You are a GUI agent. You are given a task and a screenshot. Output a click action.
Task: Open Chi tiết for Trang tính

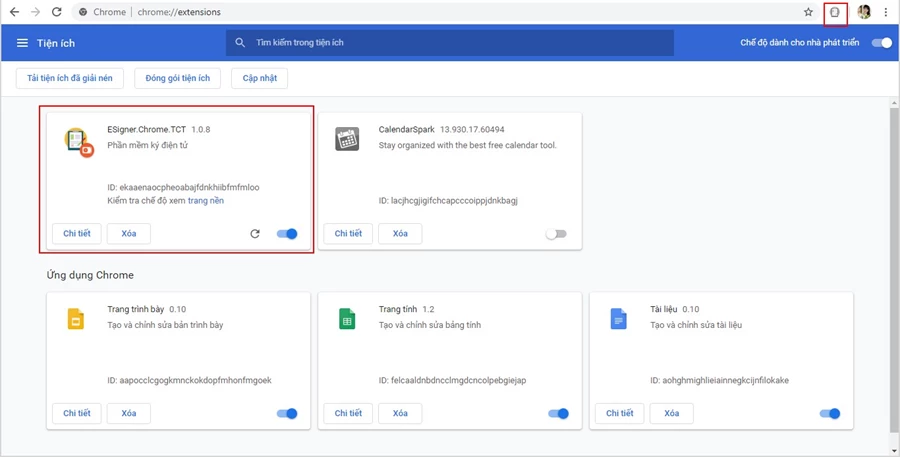click(348, 413)
